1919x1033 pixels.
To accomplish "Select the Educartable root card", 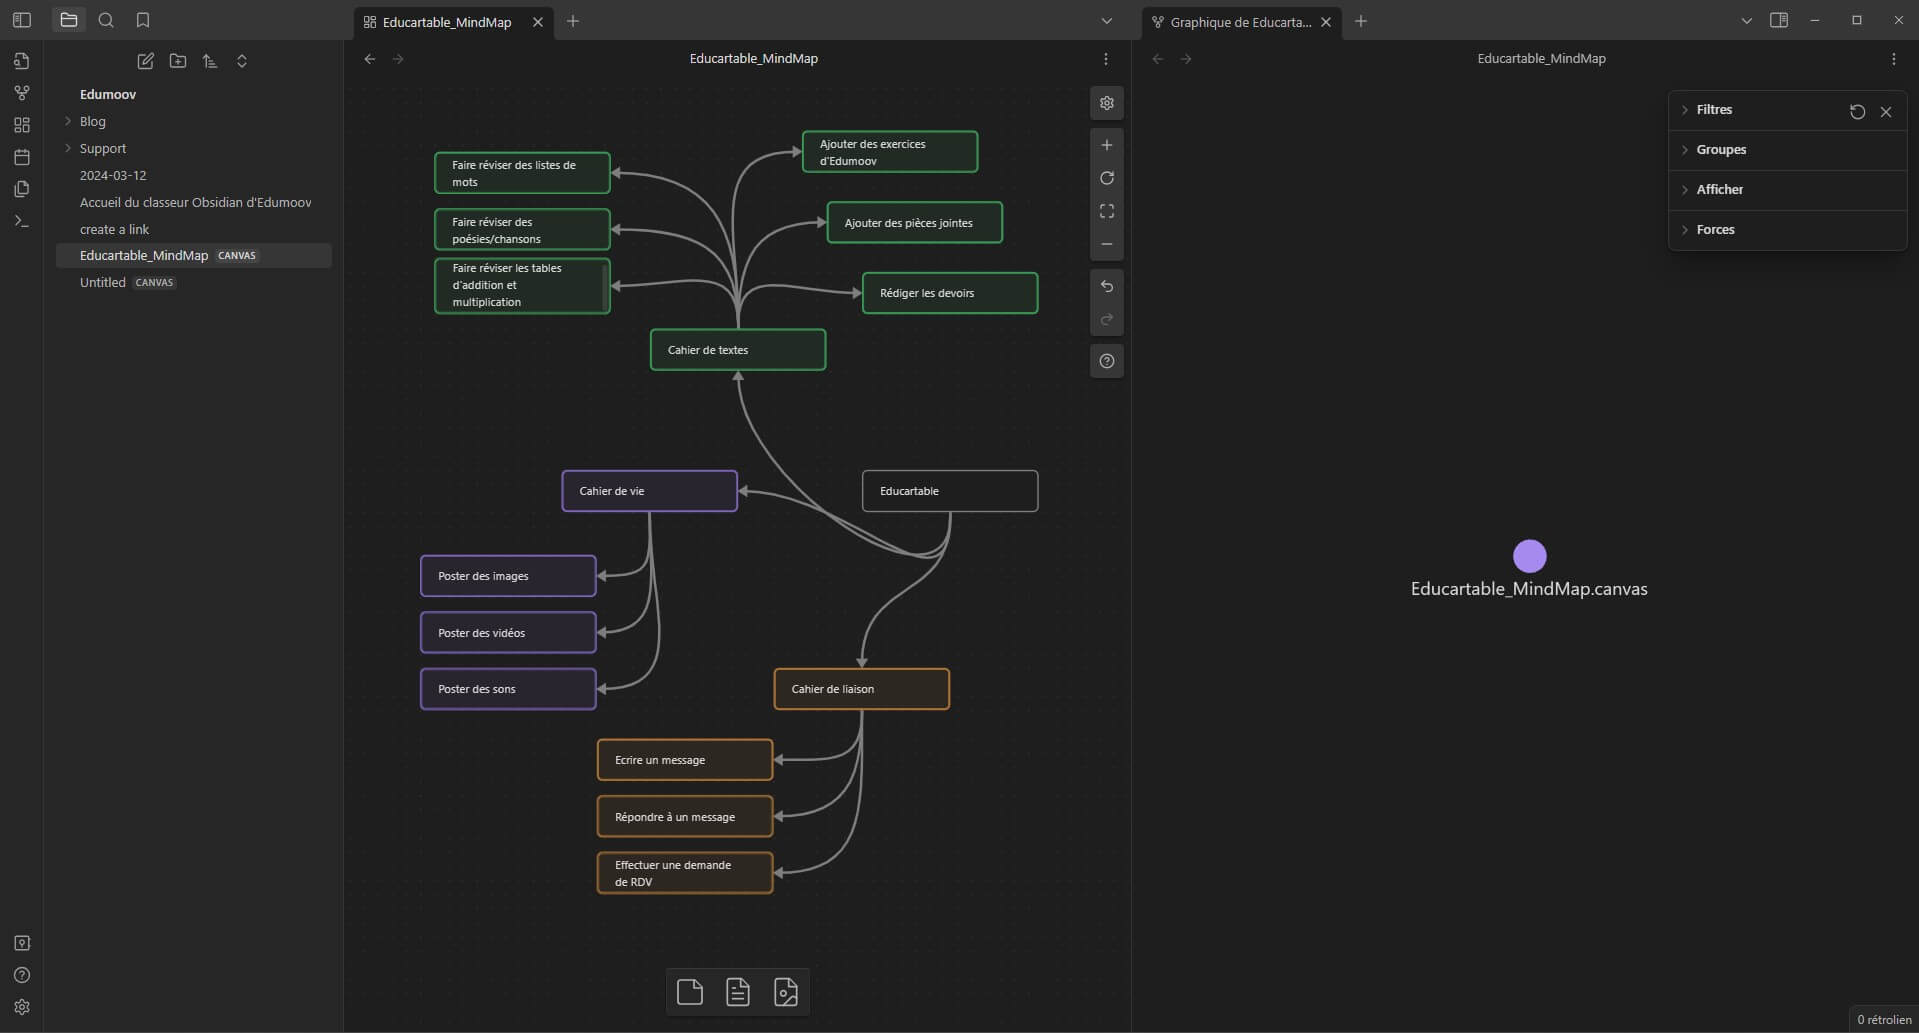I will click(950, 491).
